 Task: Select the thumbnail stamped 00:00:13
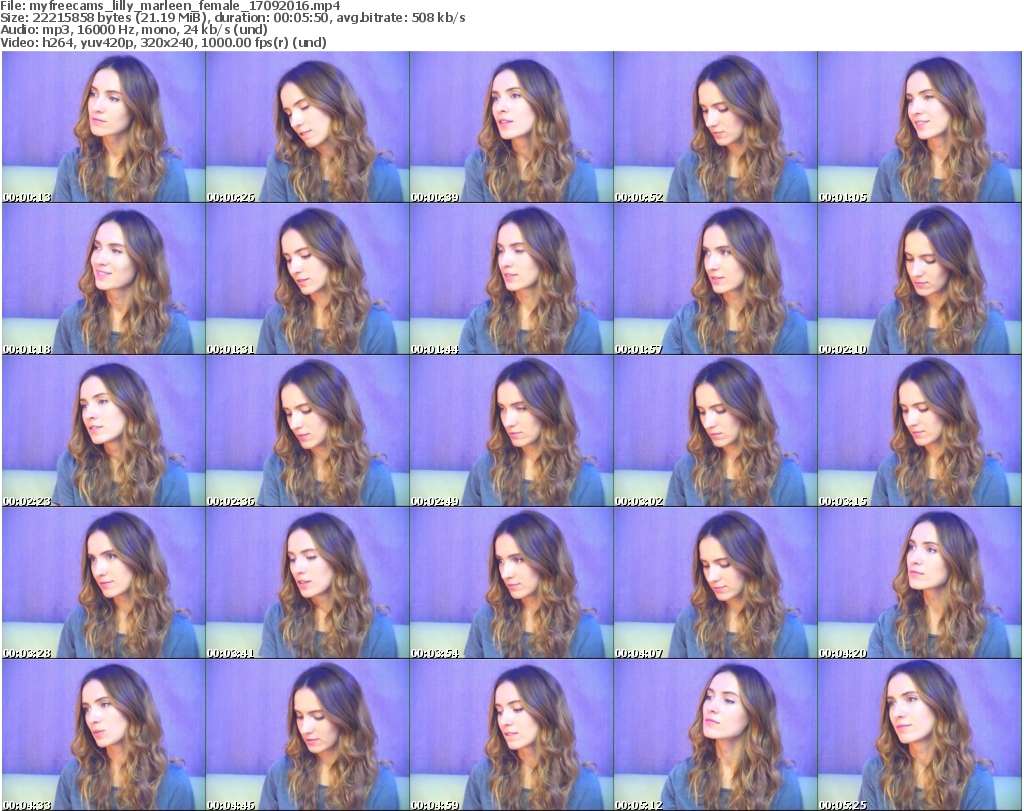pos(104,127)
